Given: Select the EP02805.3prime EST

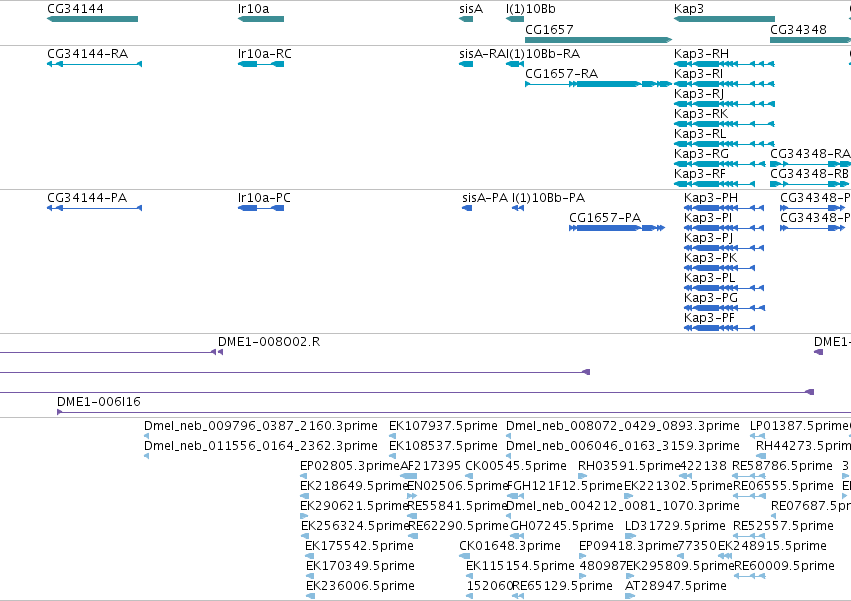Looking at the screenshot, I should click(x=350, y=466).
